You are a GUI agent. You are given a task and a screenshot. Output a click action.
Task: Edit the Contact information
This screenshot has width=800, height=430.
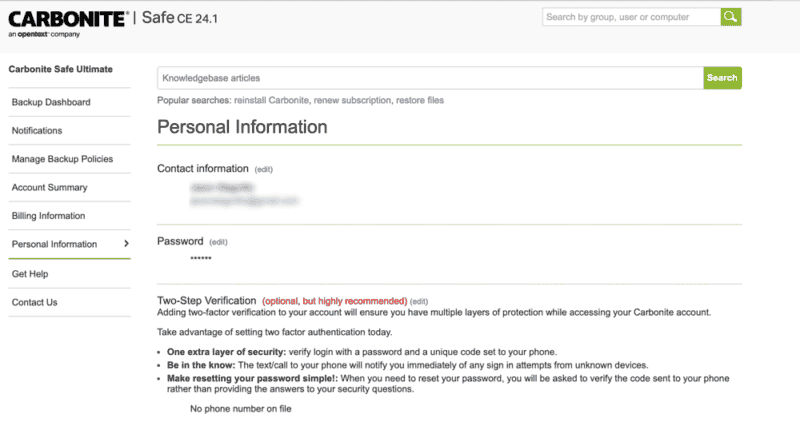(263, 169)
